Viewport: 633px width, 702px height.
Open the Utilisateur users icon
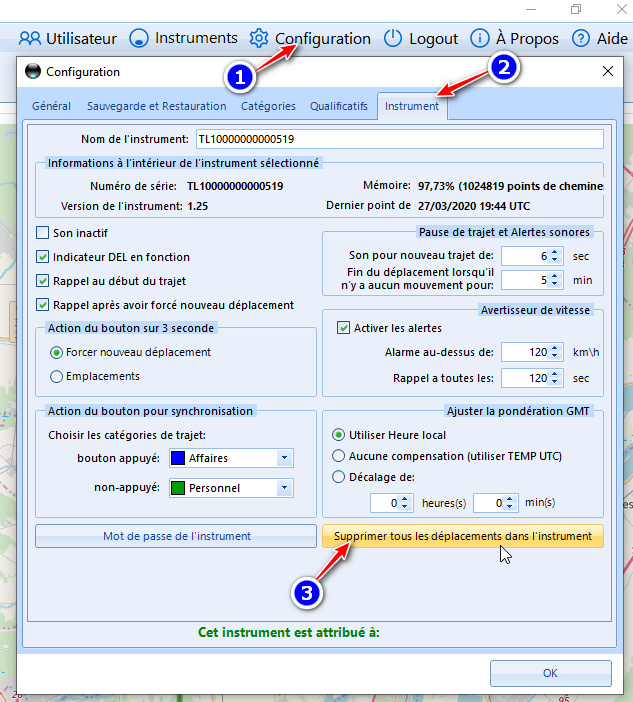30,39
